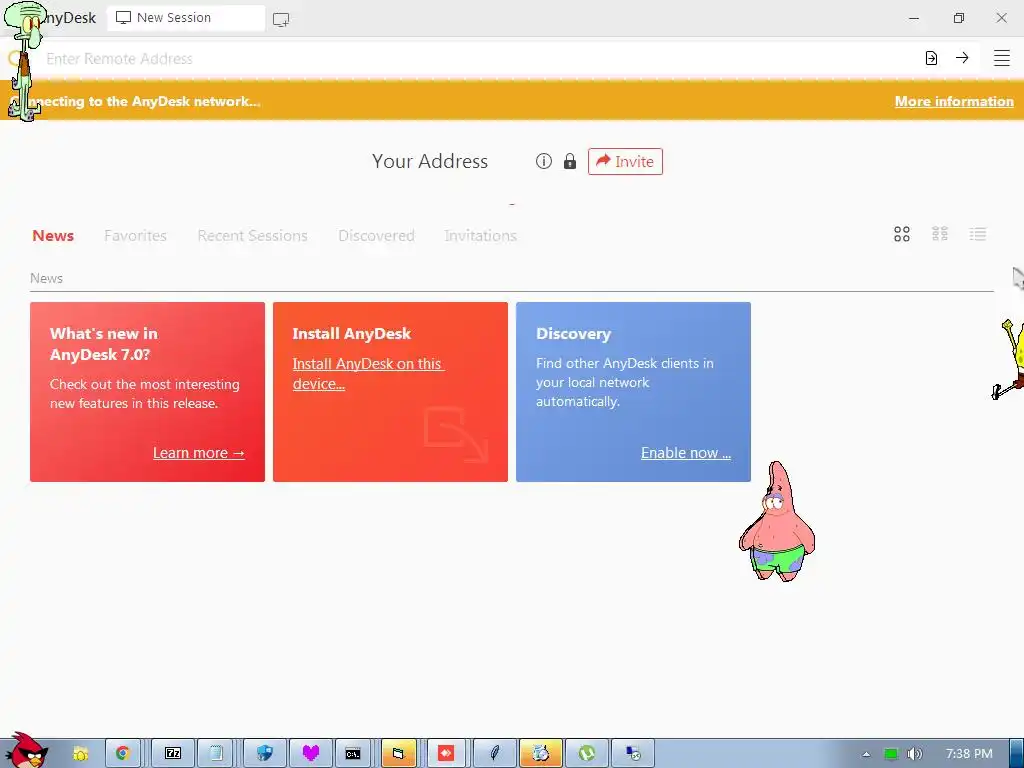Screen dimensions: 1024x768
Task: Click Install AnyDesk on this device link
Action: point(368,374)
